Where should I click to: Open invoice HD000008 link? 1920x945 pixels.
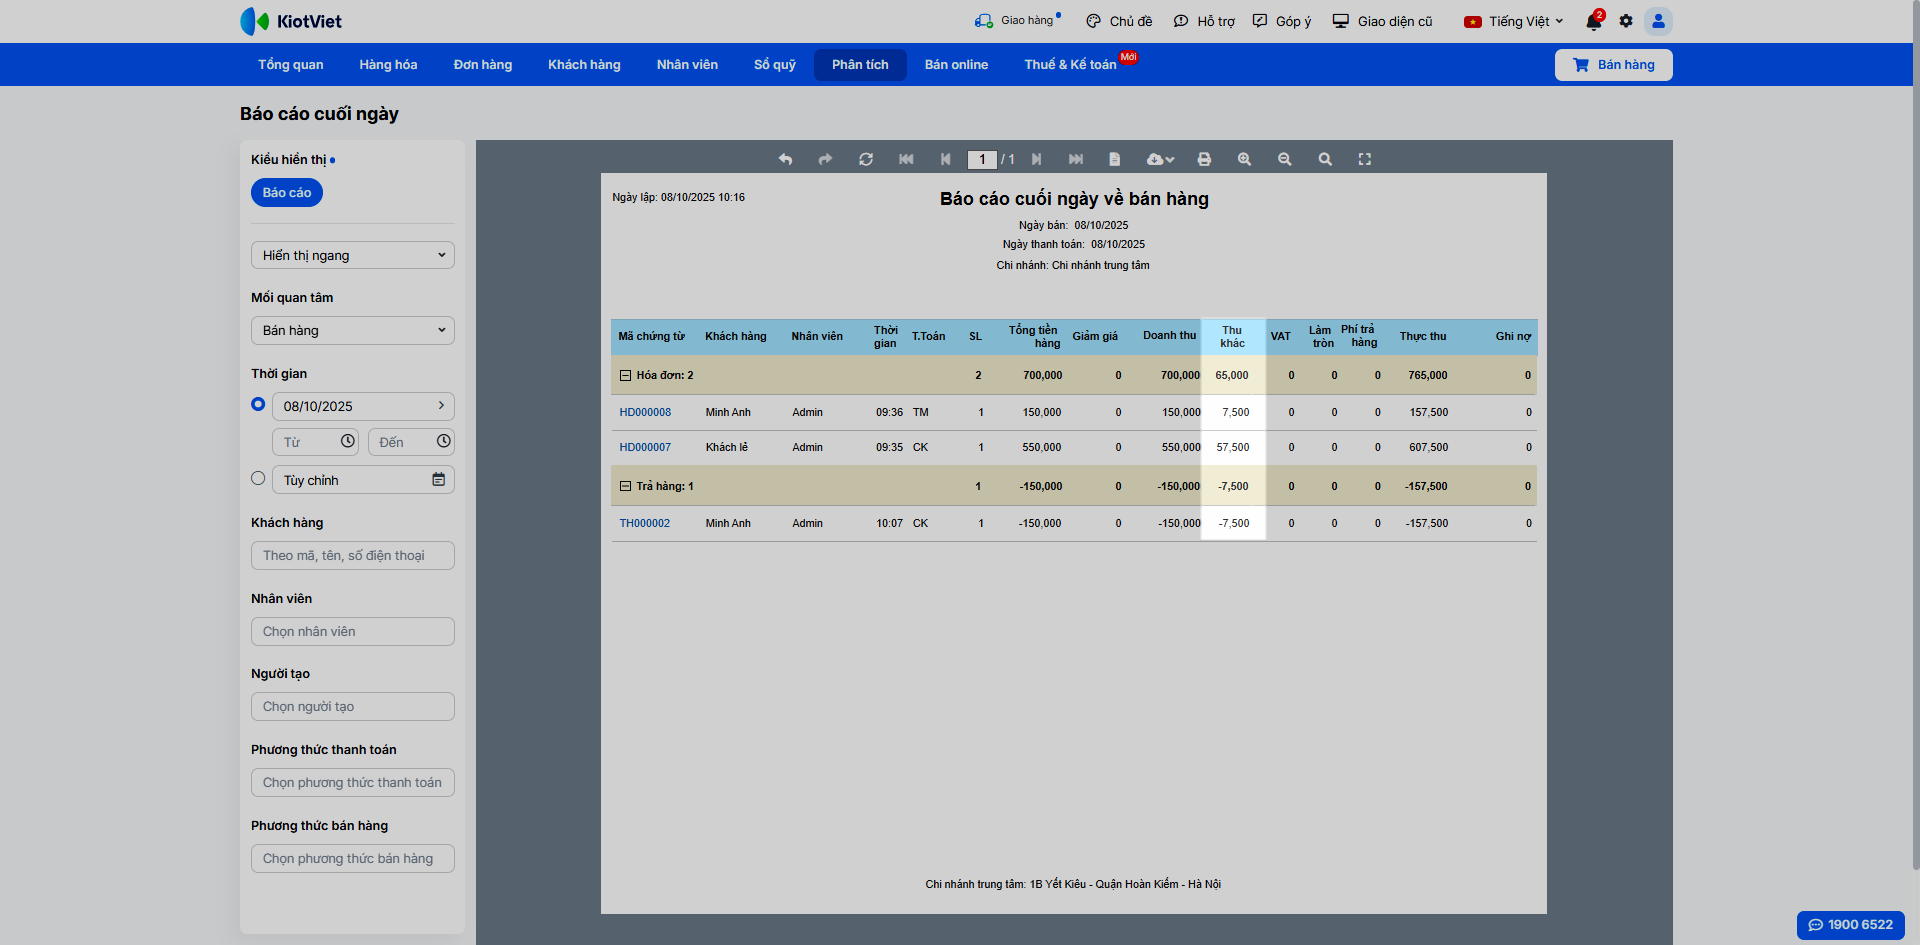(x=645, y=412)
